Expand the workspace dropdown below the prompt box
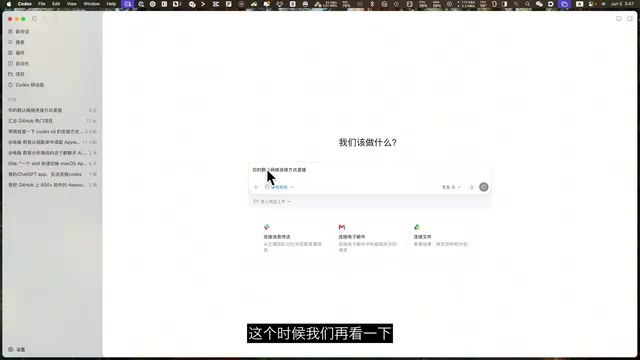 (x=272, y=202)
